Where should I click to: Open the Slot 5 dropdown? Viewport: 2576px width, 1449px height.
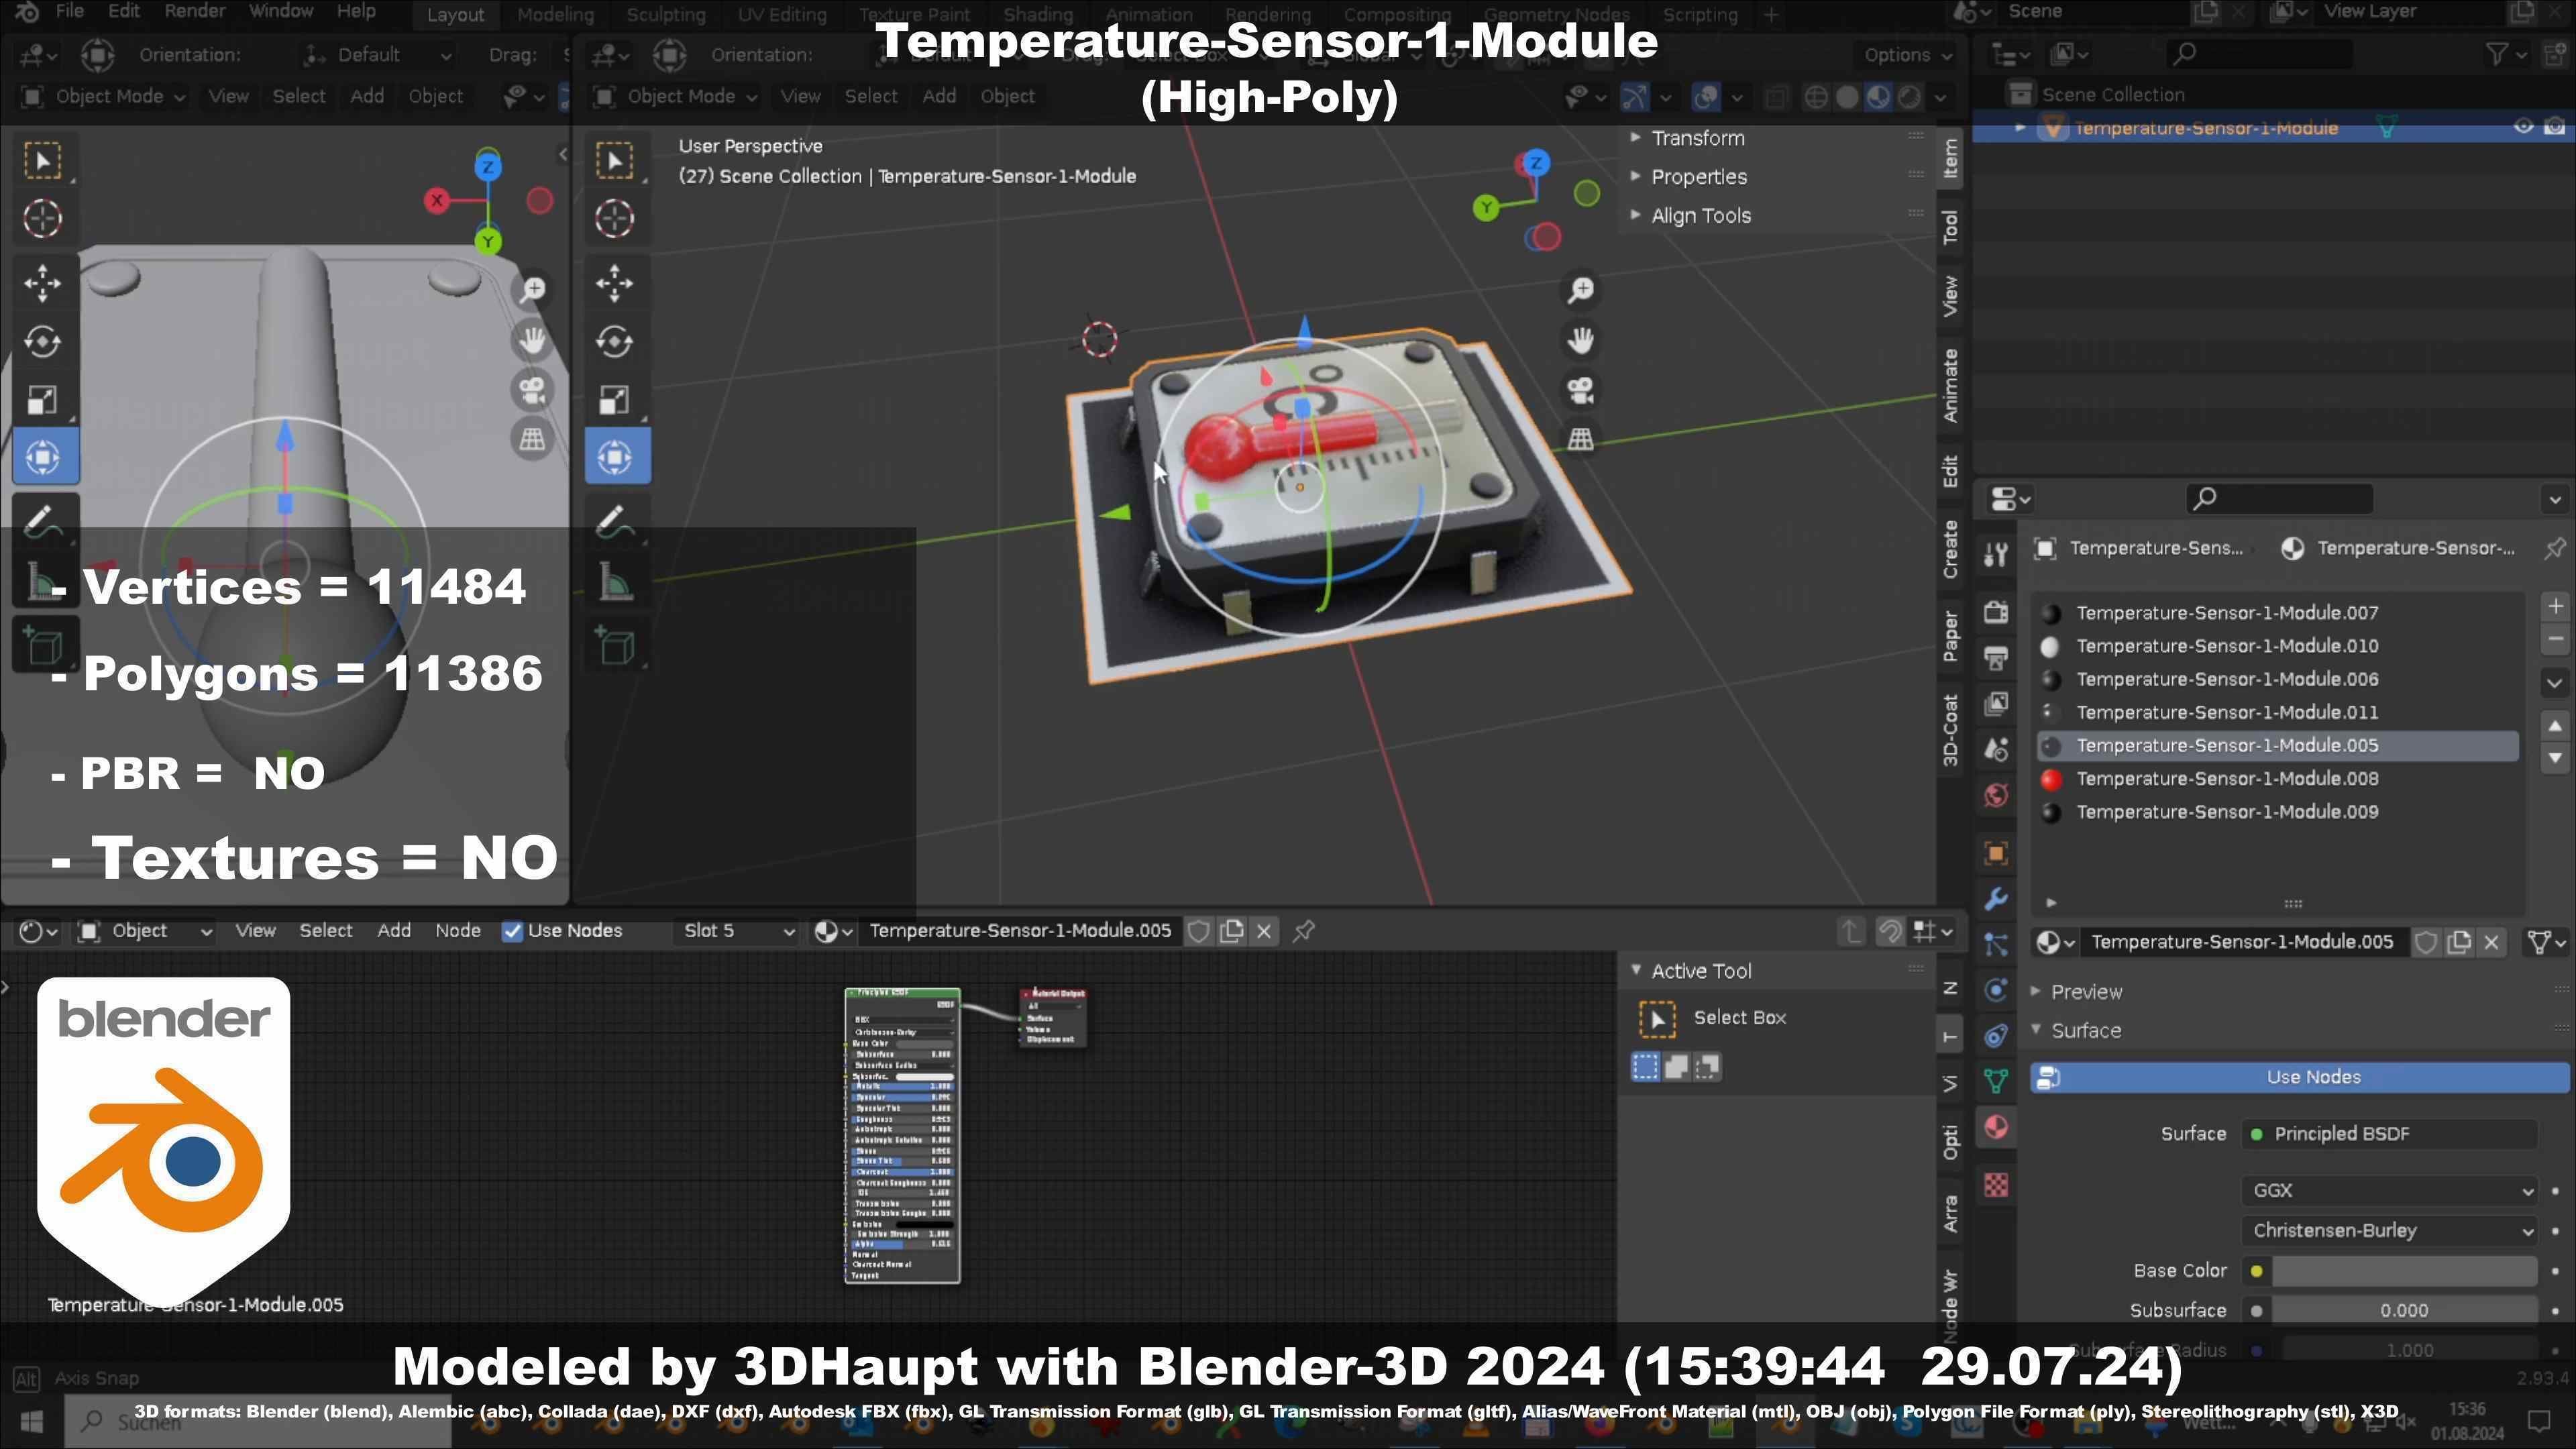click(738, 931)
